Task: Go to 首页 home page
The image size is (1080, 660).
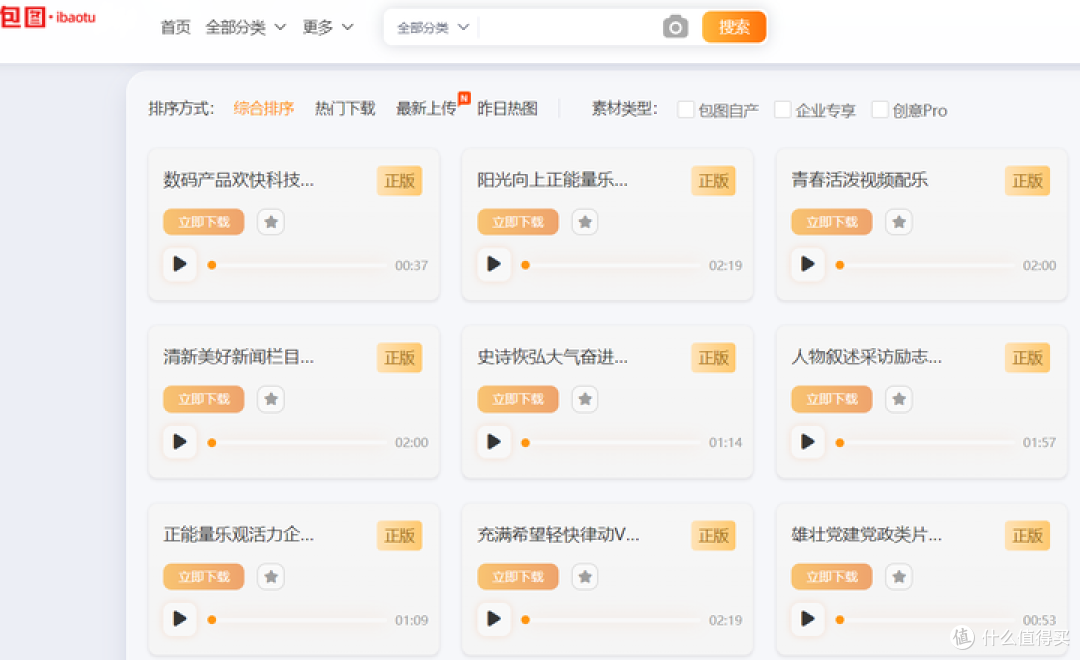Action: (175, 27)
